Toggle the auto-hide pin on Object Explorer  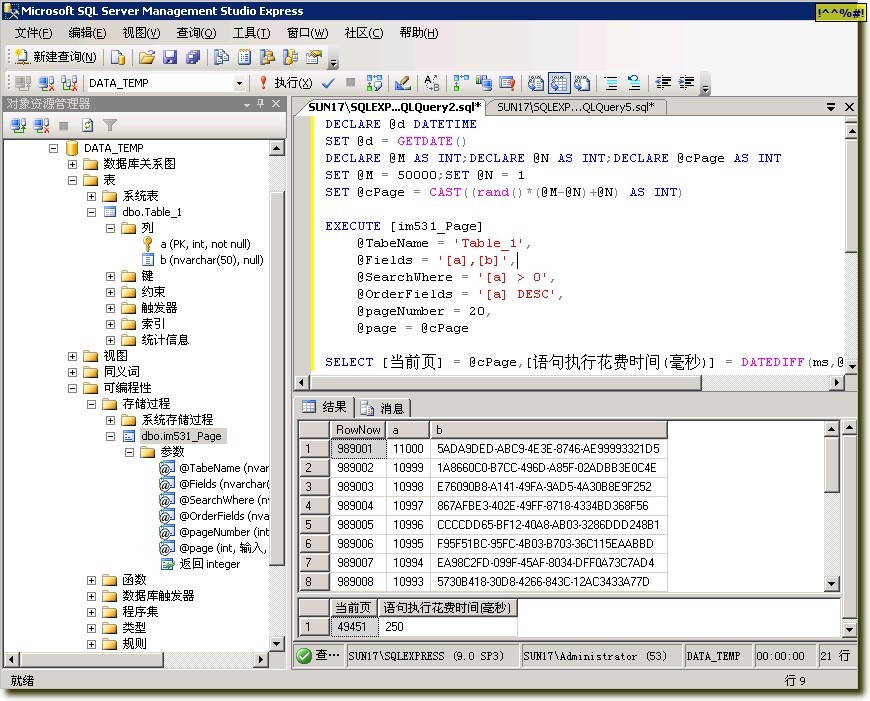262,104
